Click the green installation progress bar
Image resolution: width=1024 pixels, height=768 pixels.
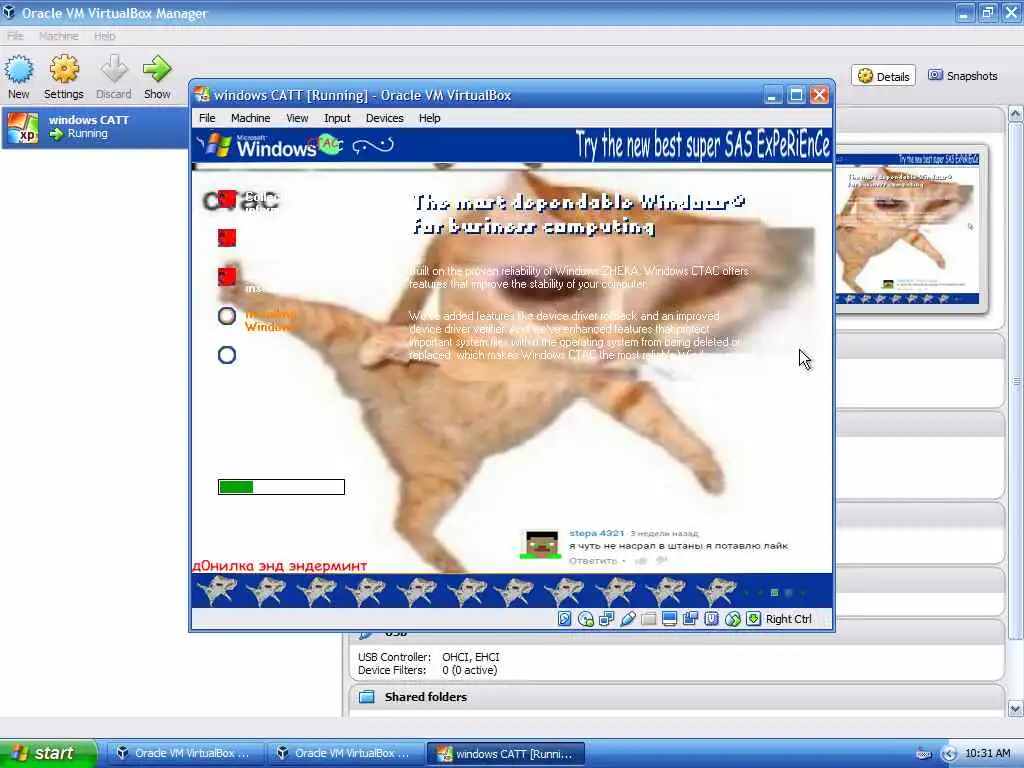click(281, 487)
